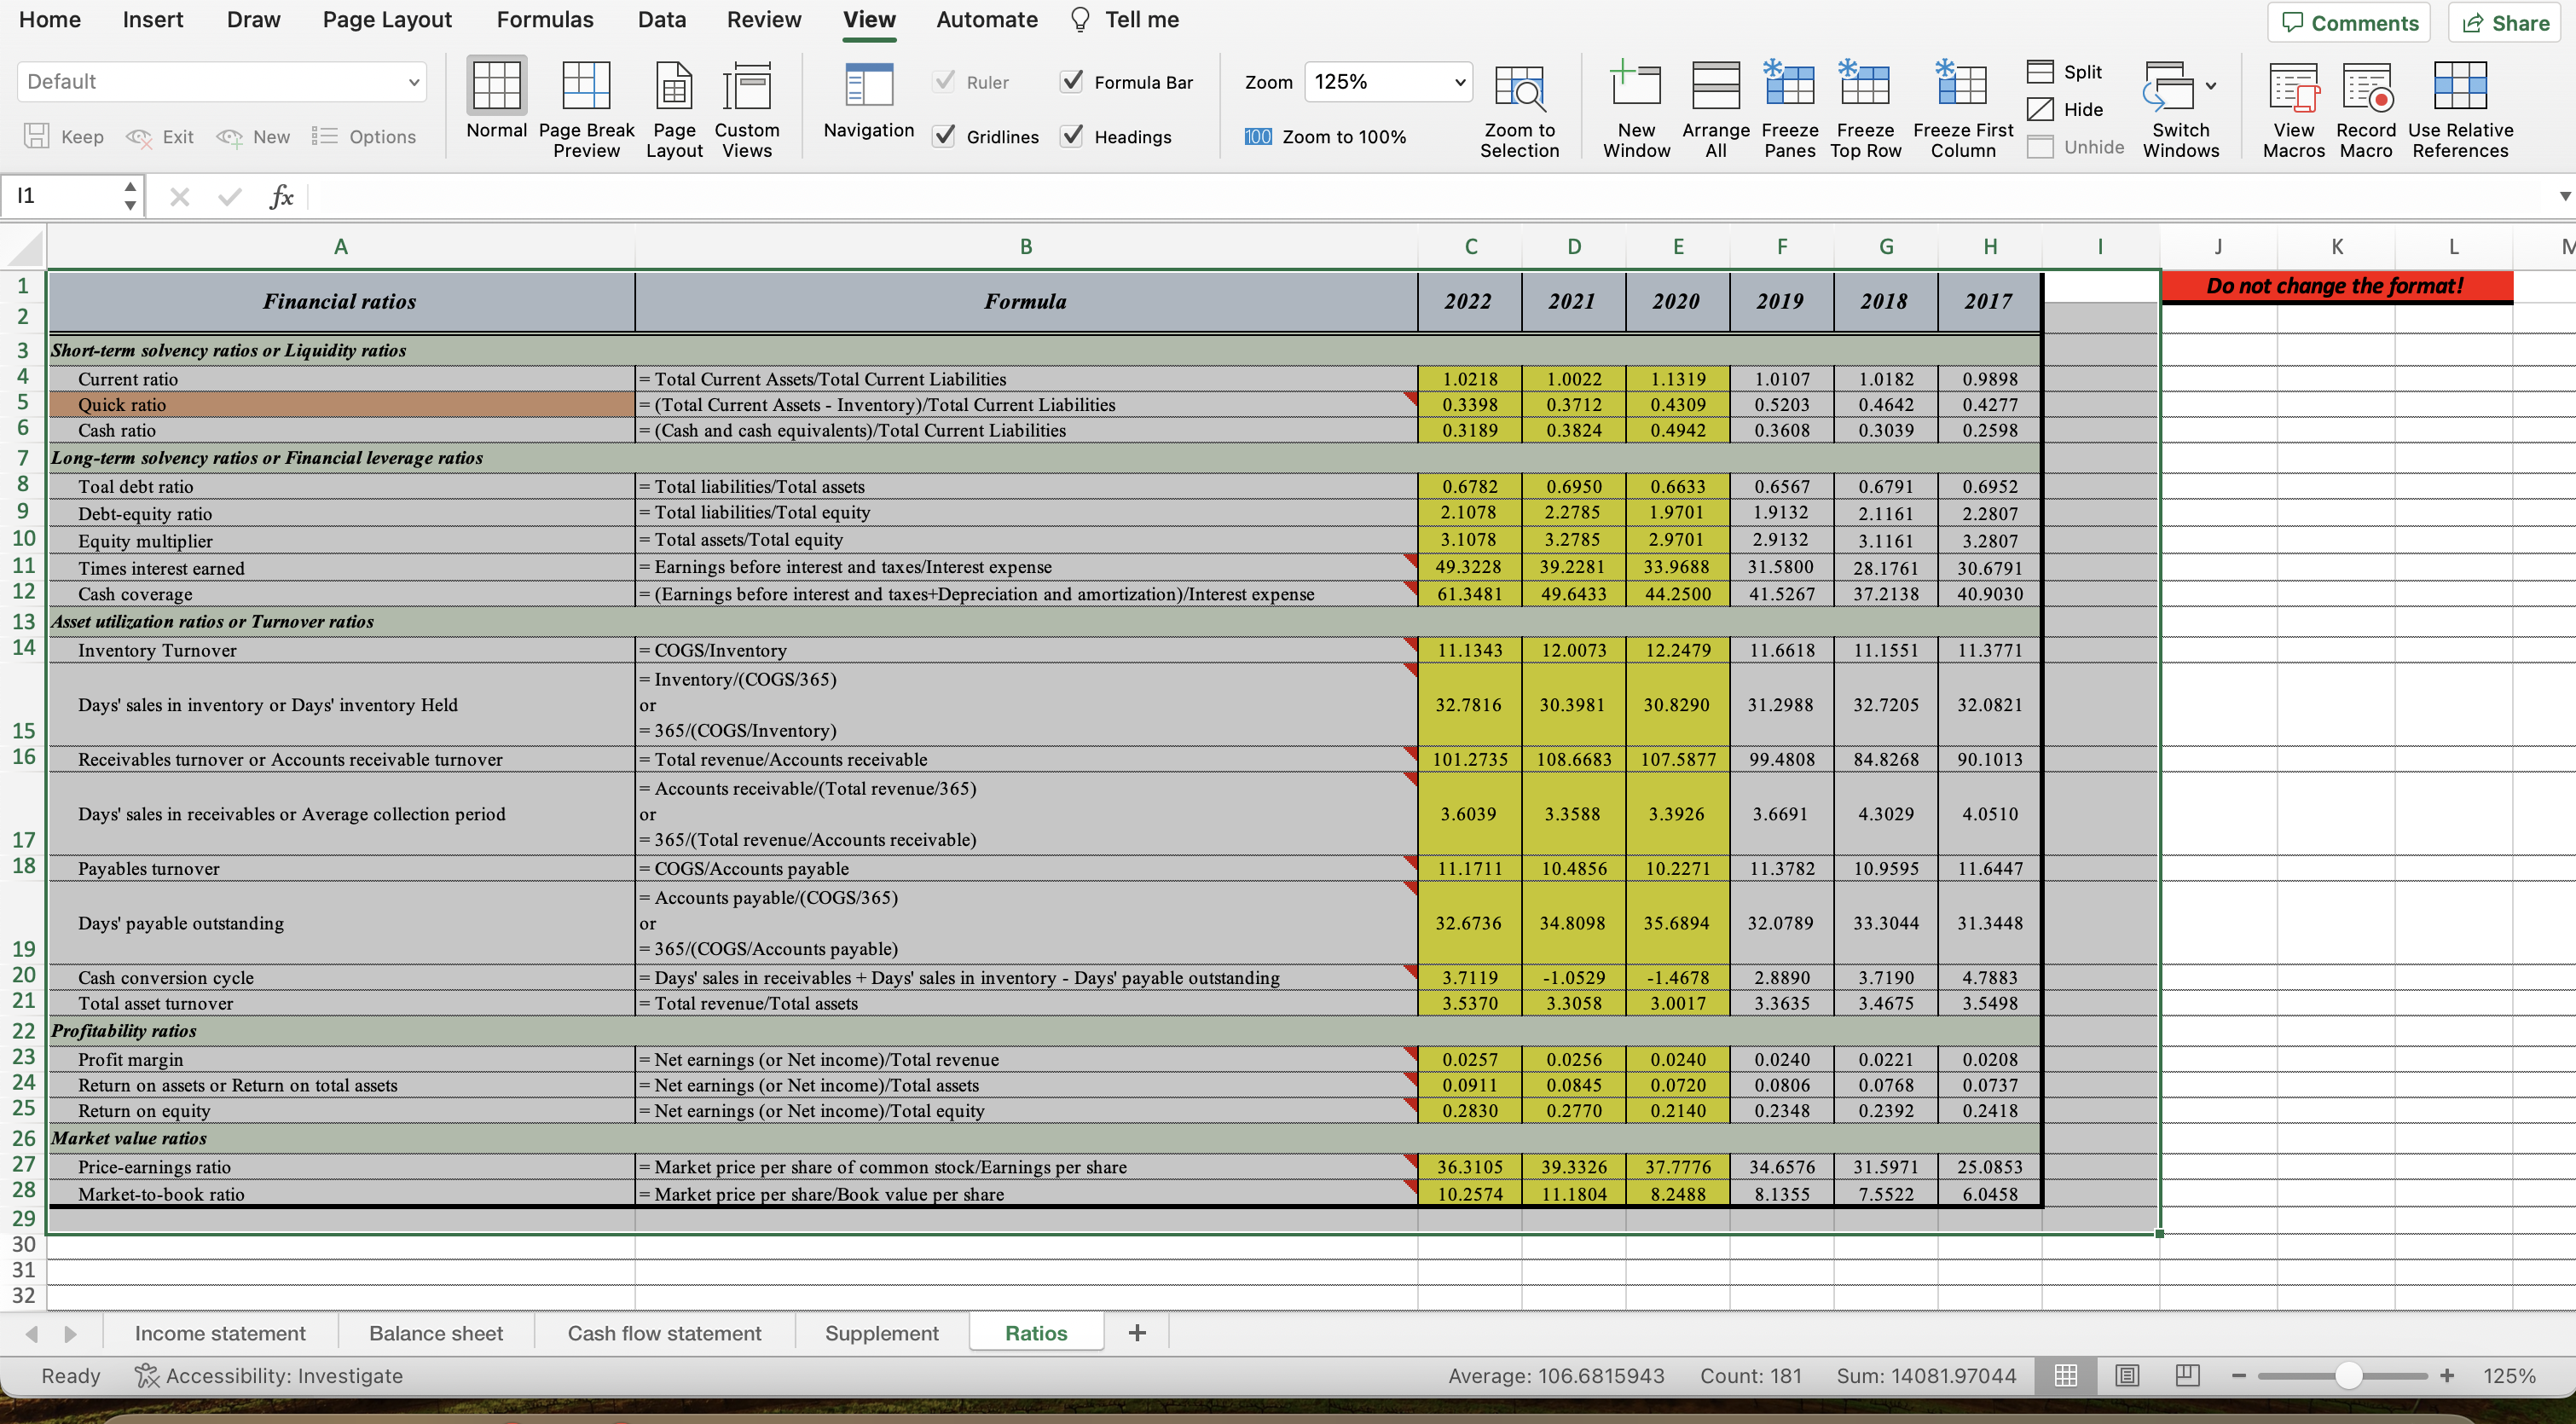Click the Share button

click(2505, 23)
